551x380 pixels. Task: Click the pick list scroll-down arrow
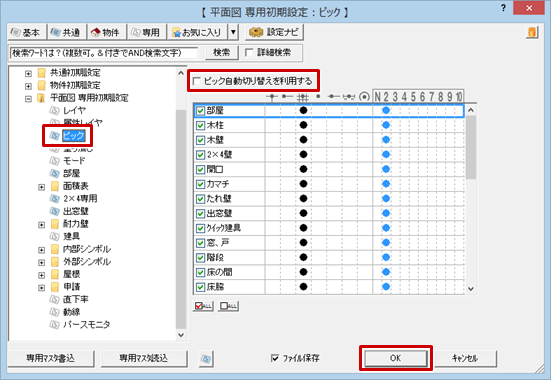[471, 289]
